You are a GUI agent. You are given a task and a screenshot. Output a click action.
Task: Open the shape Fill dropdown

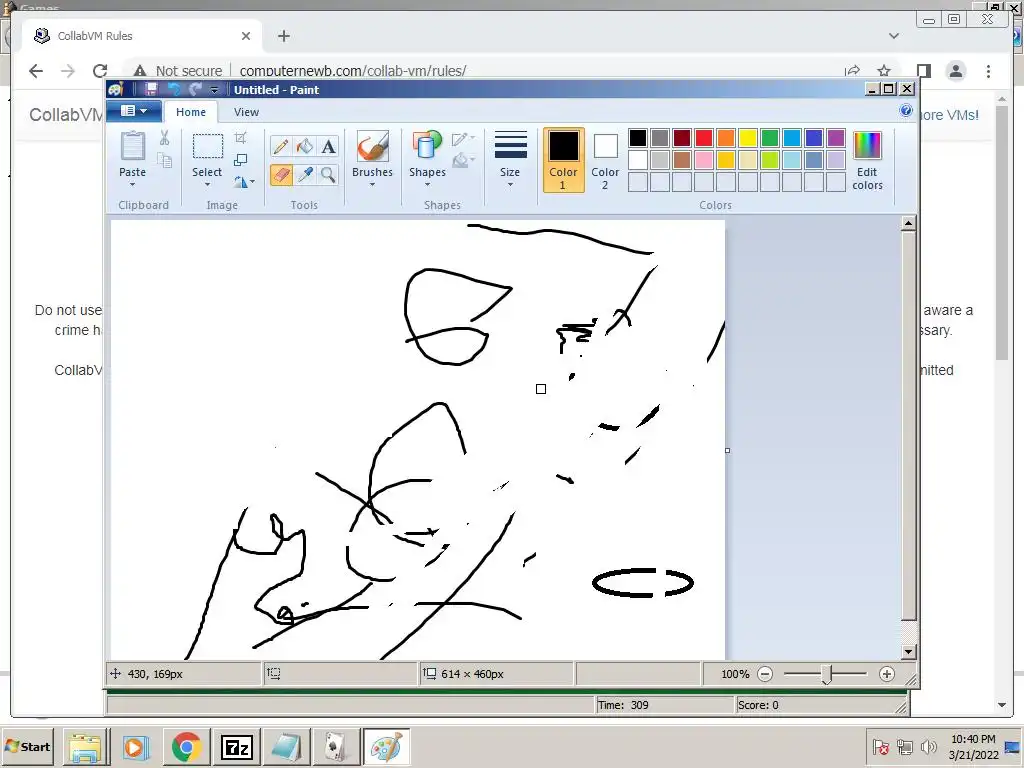[x=463, y=160]
